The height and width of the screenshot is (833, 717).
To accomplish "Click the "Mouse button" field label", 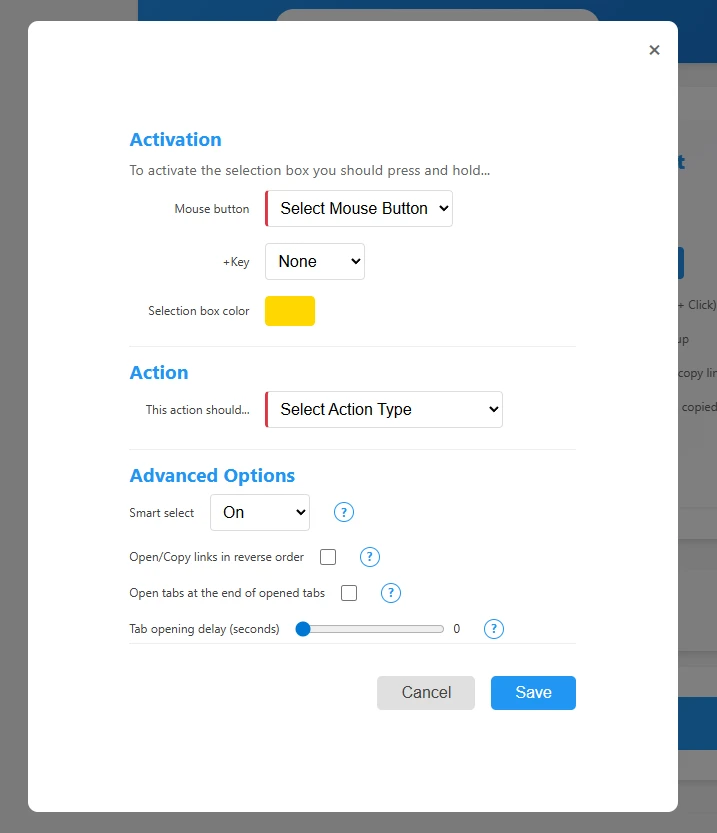I will (212, 209).
